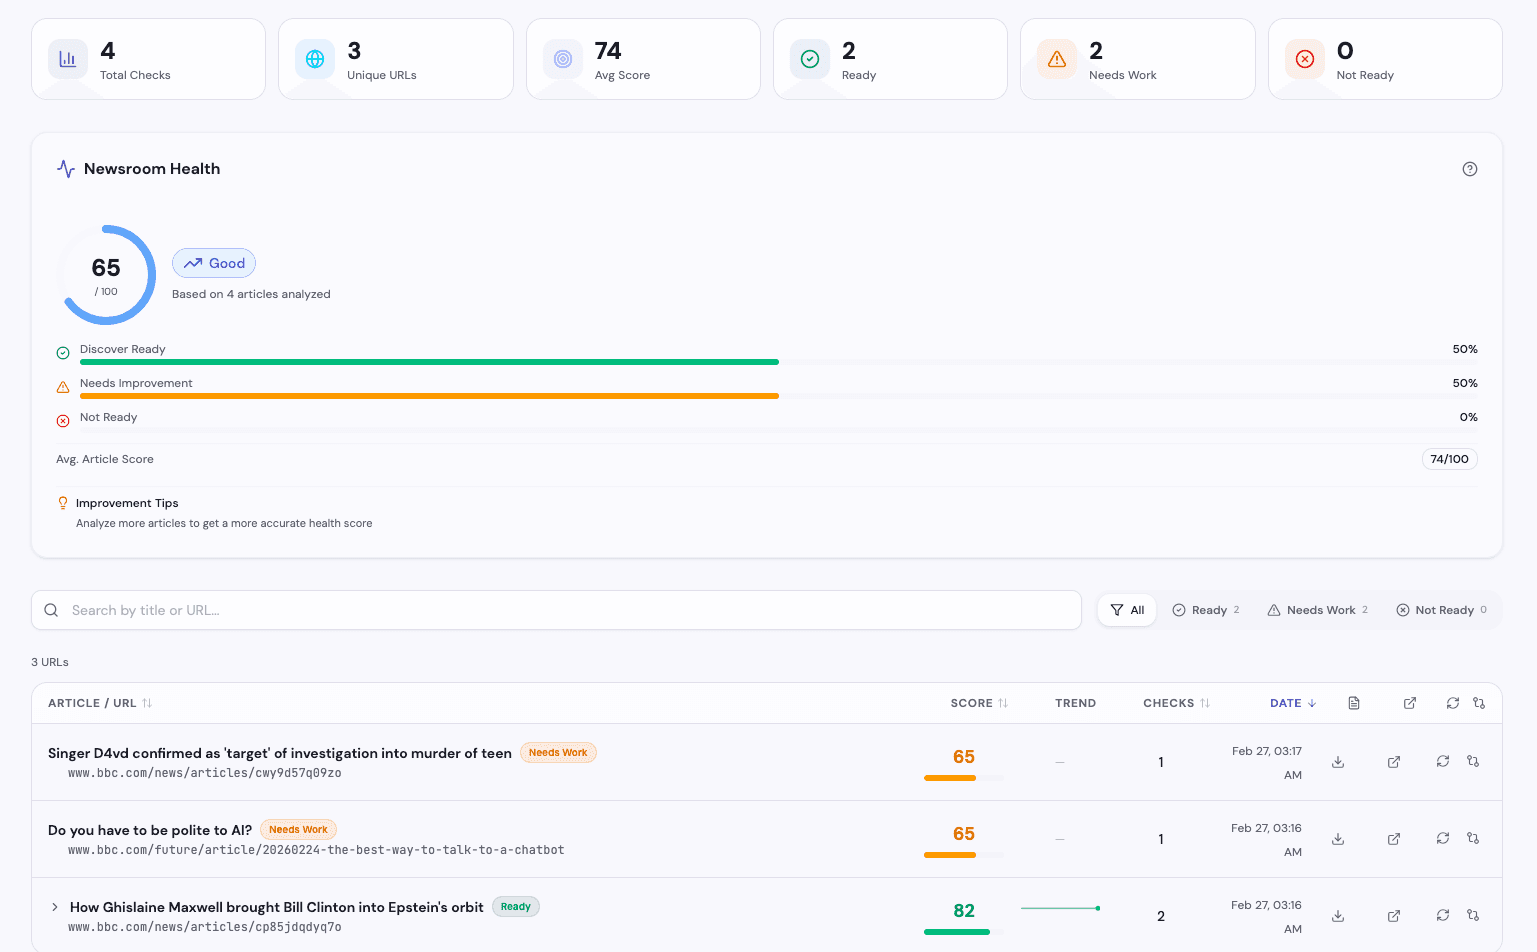Expand the Ghislaine Maxwell article row
Viewport: 1537px width, 952px height.
54,906
